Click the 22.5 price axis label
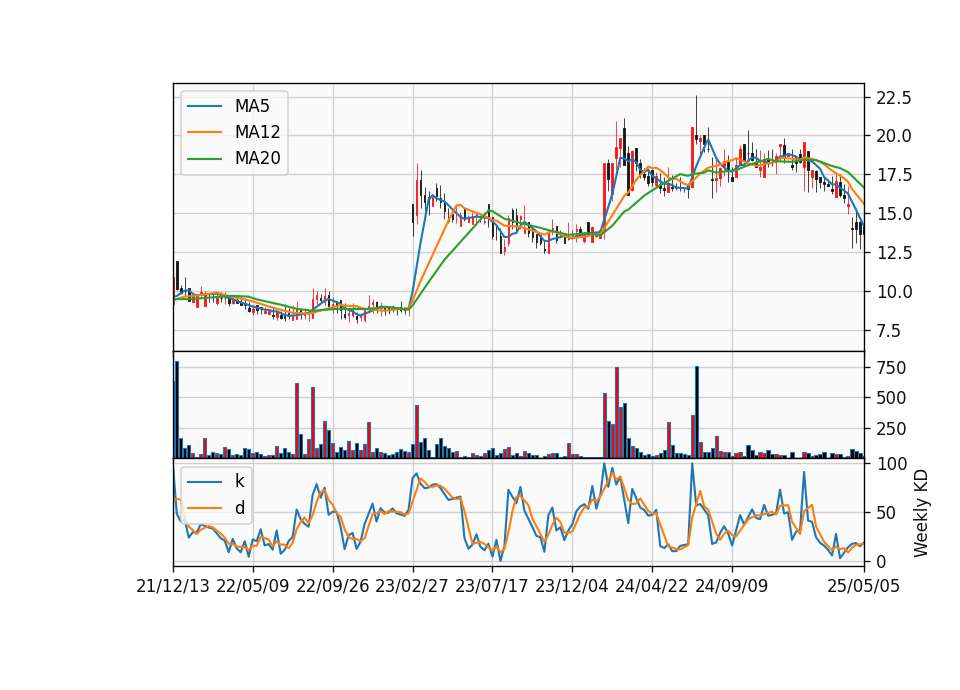 894,97
